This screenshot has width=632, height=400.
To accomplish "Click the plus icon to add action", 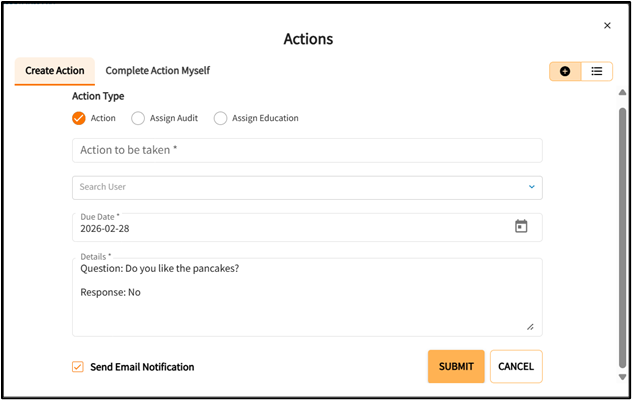I will 565,72.
